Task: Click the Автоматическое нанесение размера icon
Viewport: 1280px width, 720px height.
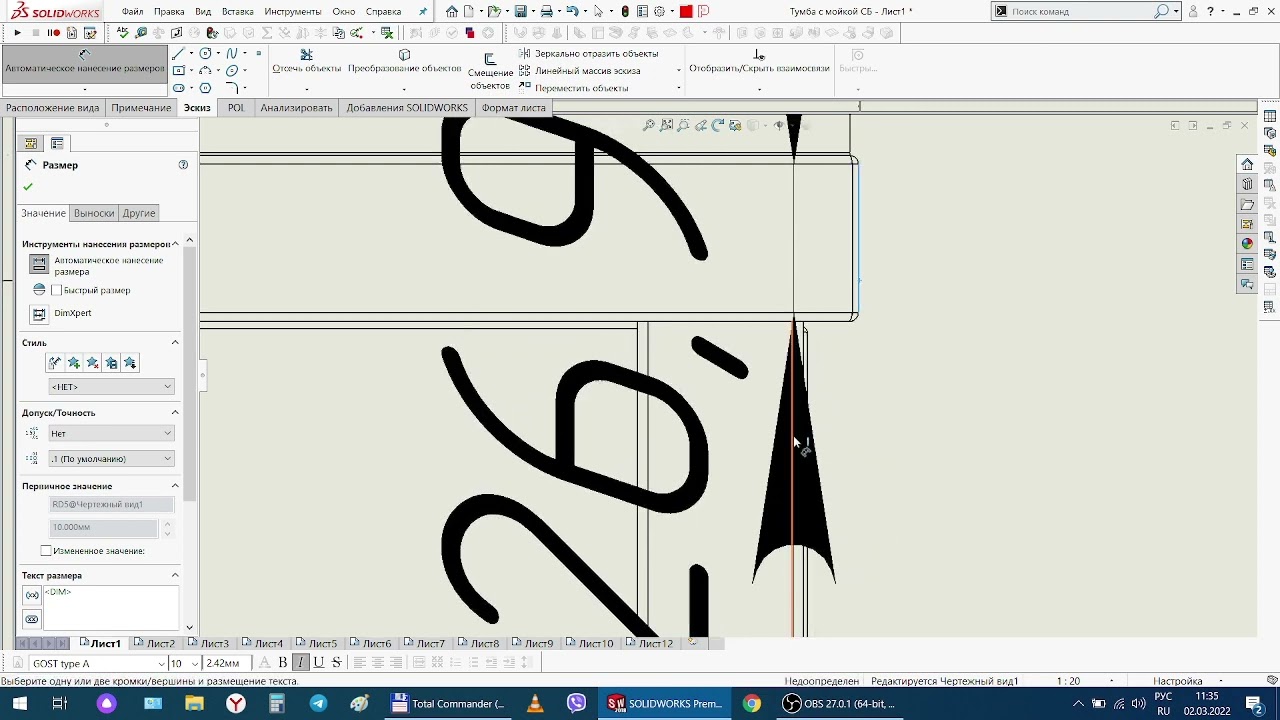Action: pyautogui.click(x=39, y=264)
